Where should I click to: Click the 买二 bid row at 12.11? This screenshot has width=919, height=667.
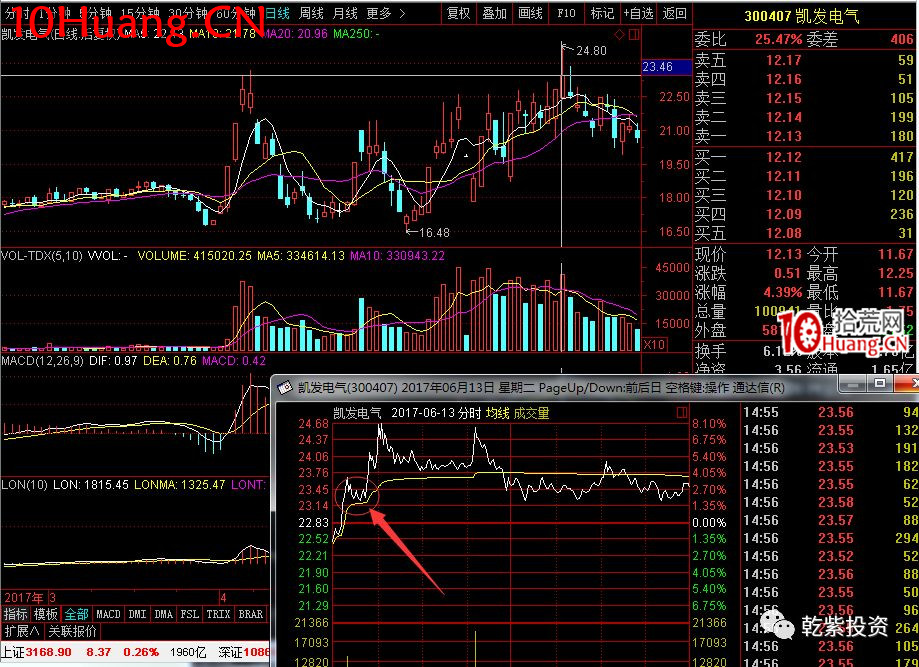point(805,176)
